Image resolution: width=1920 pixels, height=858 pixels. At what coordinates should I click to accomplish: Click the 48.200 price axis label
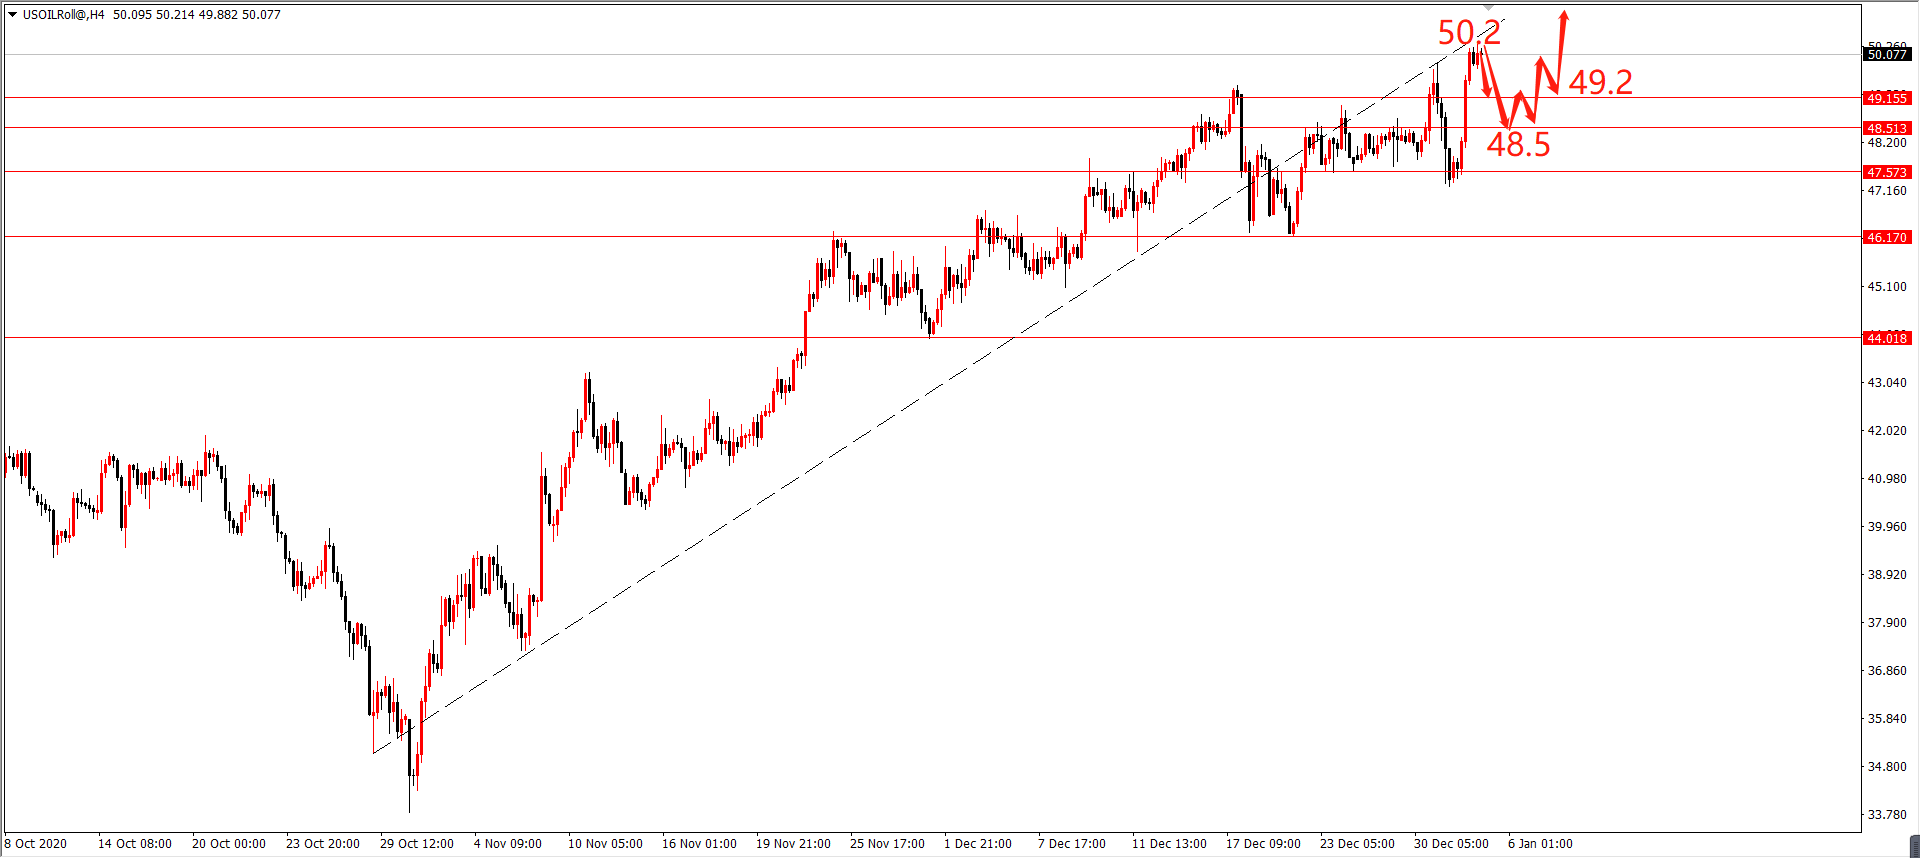click(x=1887, y=143)
